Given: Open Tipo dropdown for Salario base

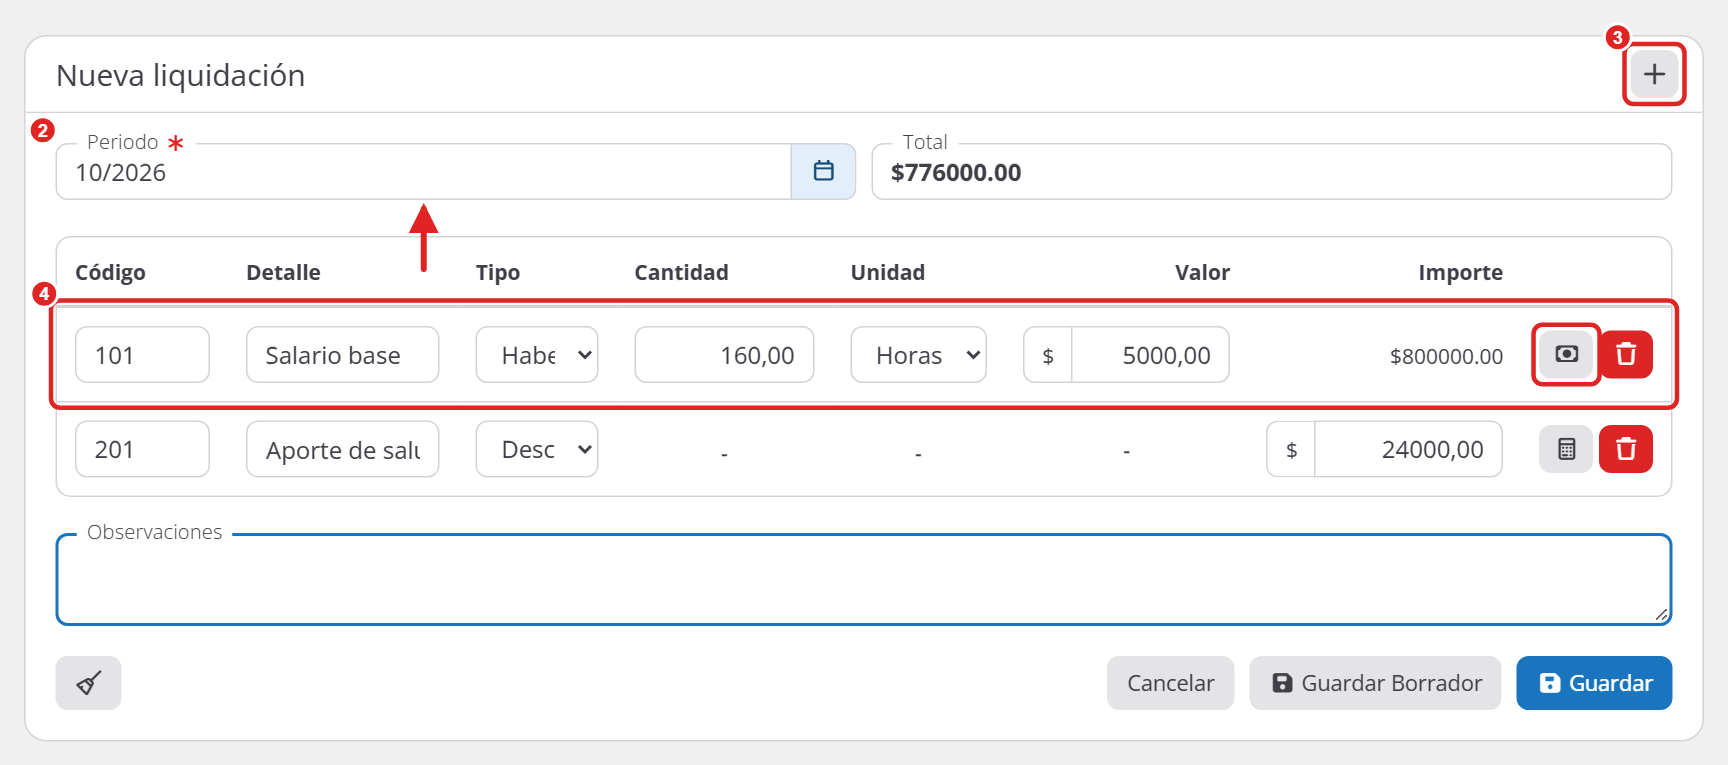Looking at the screenshot, I should point(537,355).
